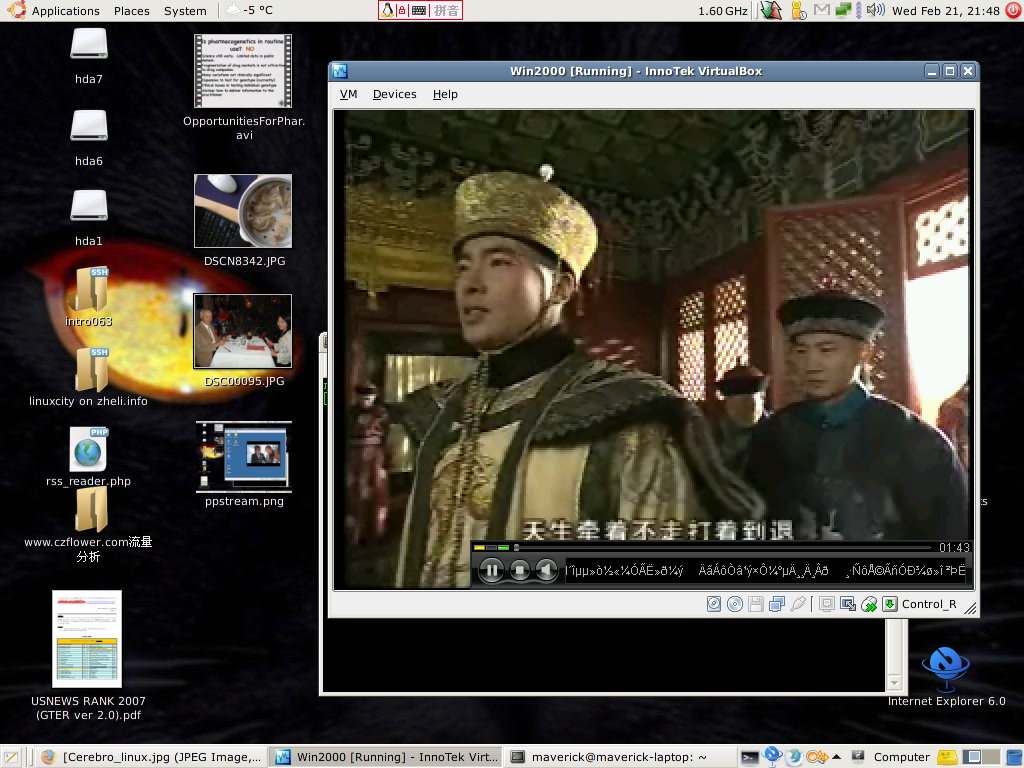Click the yellow sticky notes panel icon
This screenshot has height=768, width=1024.
click(947, 757)
